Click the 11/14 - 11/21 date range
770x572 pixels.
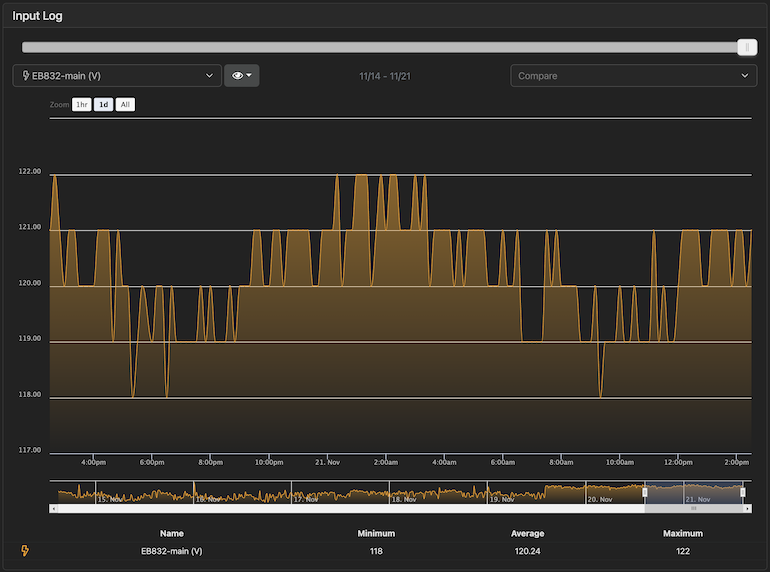385,76
